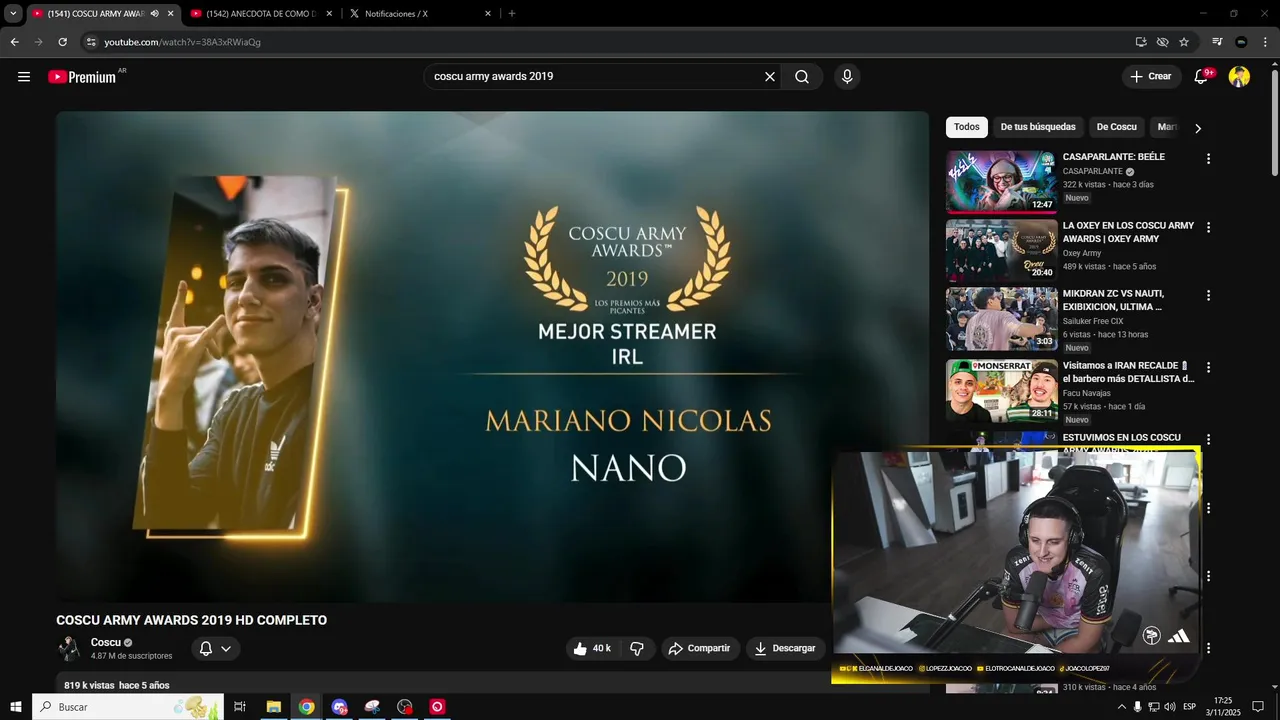Open CASAPARLANTE: BEÉLE video thumbnail

[x=1002, y=182]
